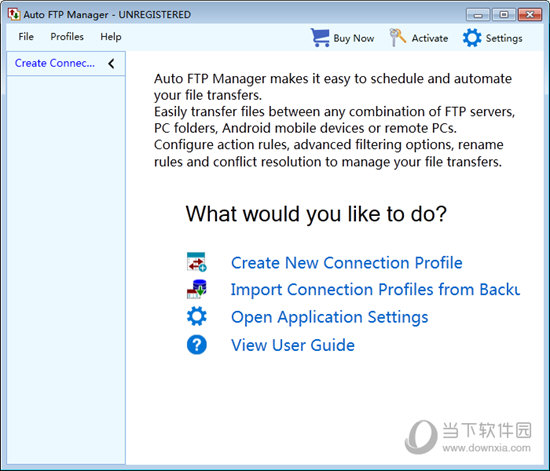Open the Help menu
The height and width of the screenshot is (471, 550).
point(111,37)
